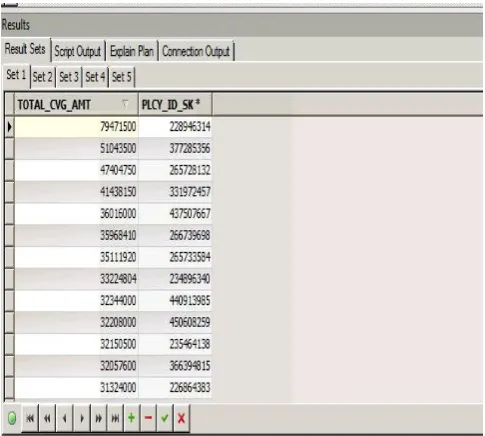Go to first record navigation button

pyautogui.click(x=30, y=418)
